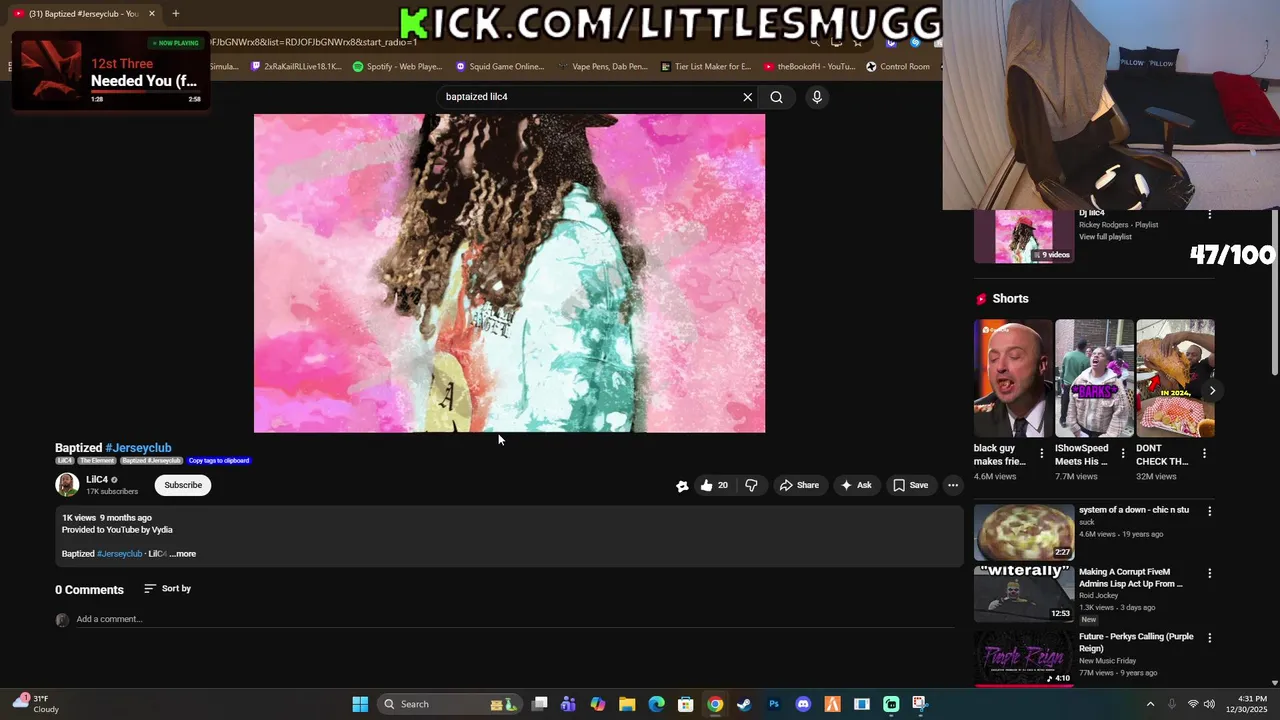Open the volume tray icon
Image resolution: width=1280 pixels, height=720 pixels.
[x=1209, y=704]
